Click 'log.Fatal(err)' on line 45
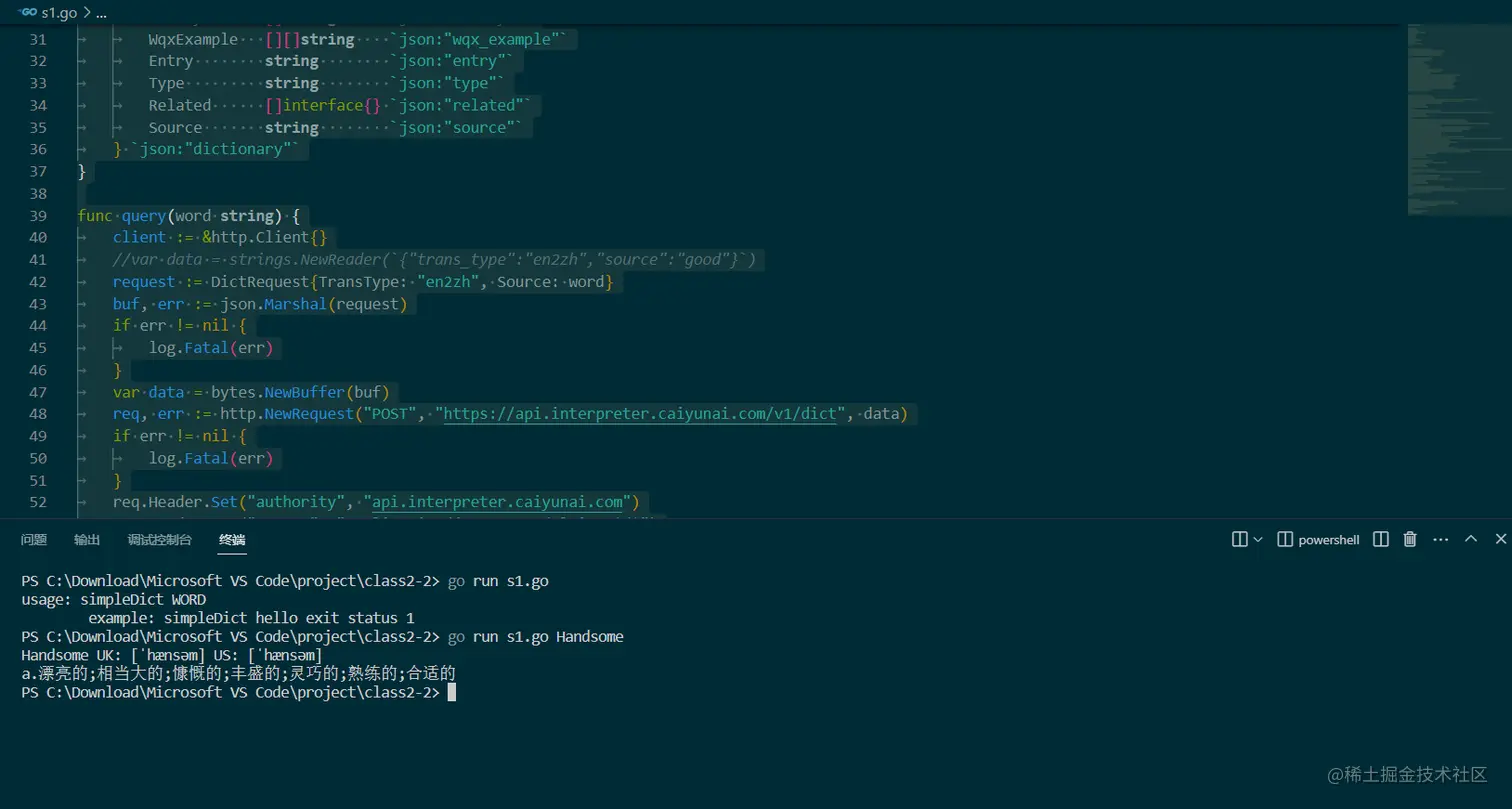1512x809 pixels. coord(210,347)
